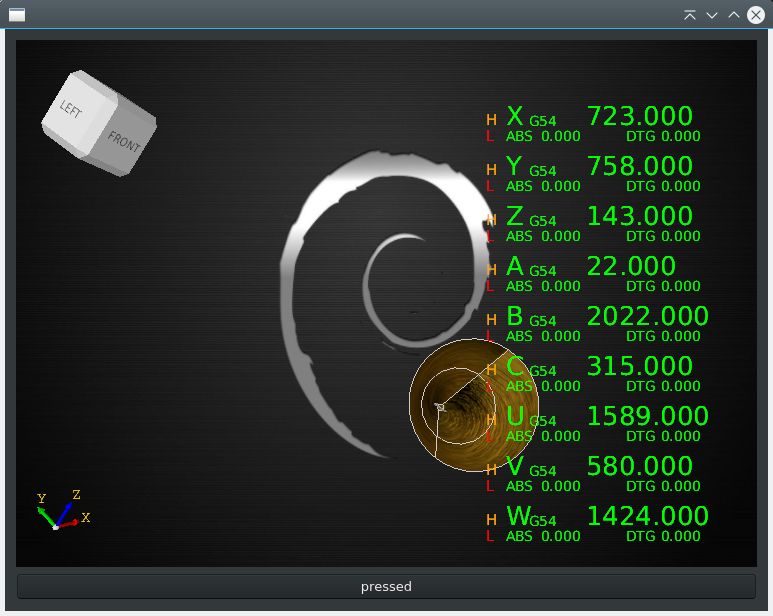Image resolution: width=773 pixels, height=616 pixels.
Task: Click the "pressed" button at the bottom
Action: 386,586
